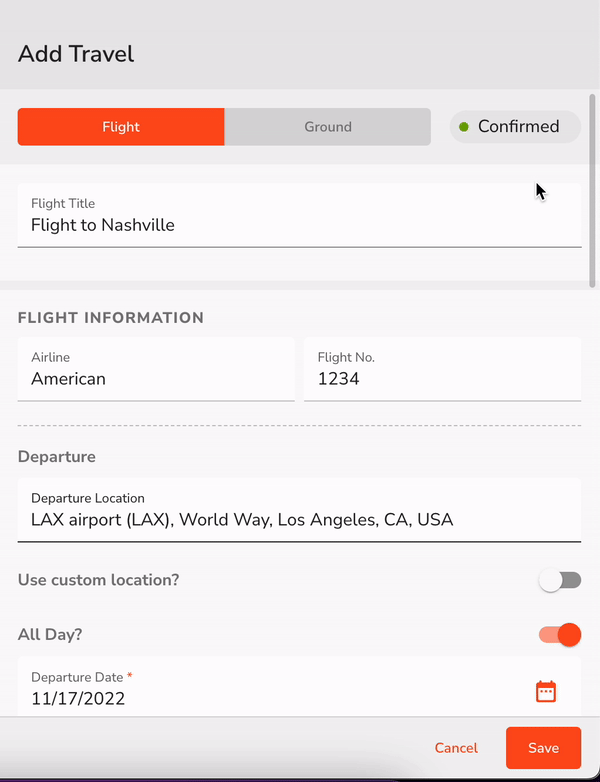Turn off the All Day switch
Image resolution: width=600 pixels, height=782 pixels.
(560, 635)
